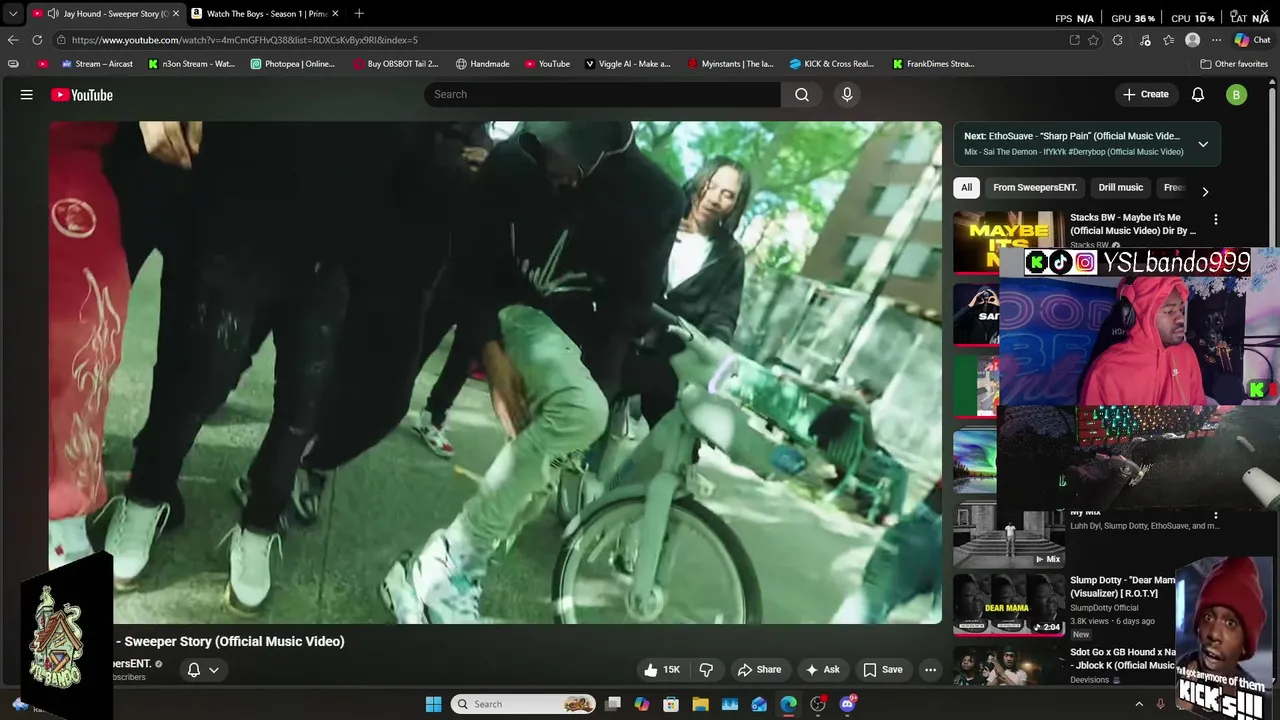The width and height of the screenshot is (1280, 720).
Task: Open Sdot Go x GB Hound video
Action: [1123, 659]
